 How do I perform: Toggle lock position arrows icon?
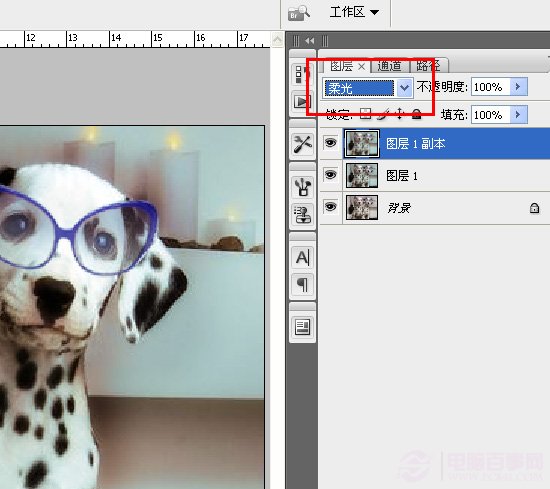pos(400,114)
